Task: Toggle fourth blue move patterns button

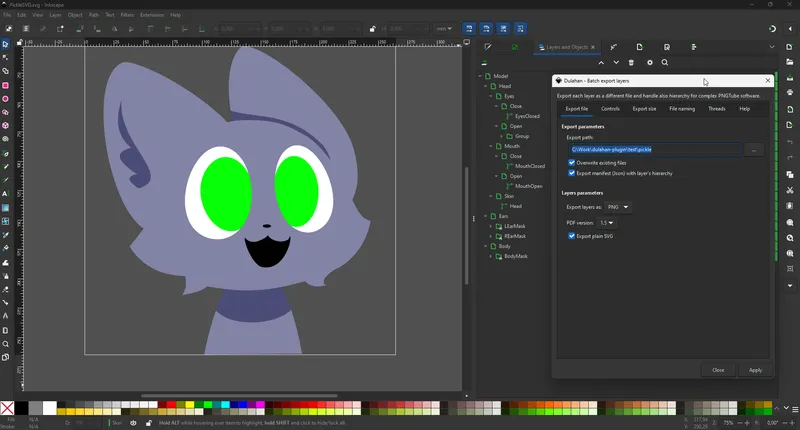Action: [520, 29]
